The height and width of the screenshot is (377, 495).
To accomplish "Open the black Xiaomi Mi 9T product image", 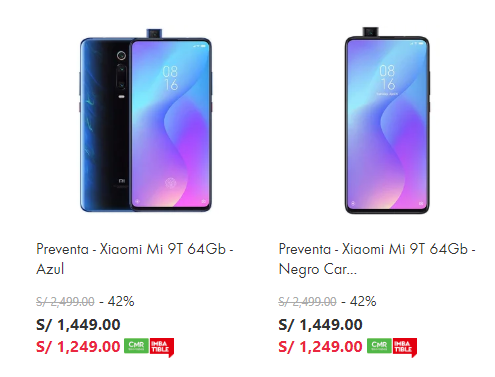I will pyautogui.click(x=387, y=120).
